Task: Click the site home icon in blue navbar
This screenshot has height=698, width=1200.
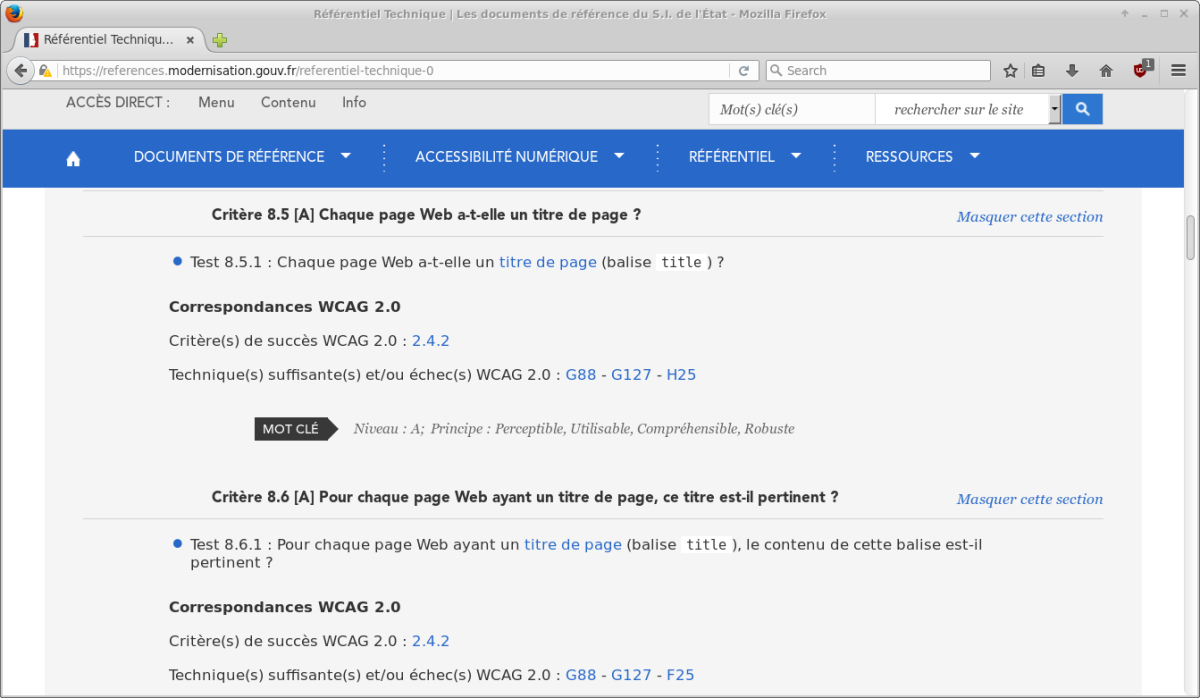Action: (74, 157)
